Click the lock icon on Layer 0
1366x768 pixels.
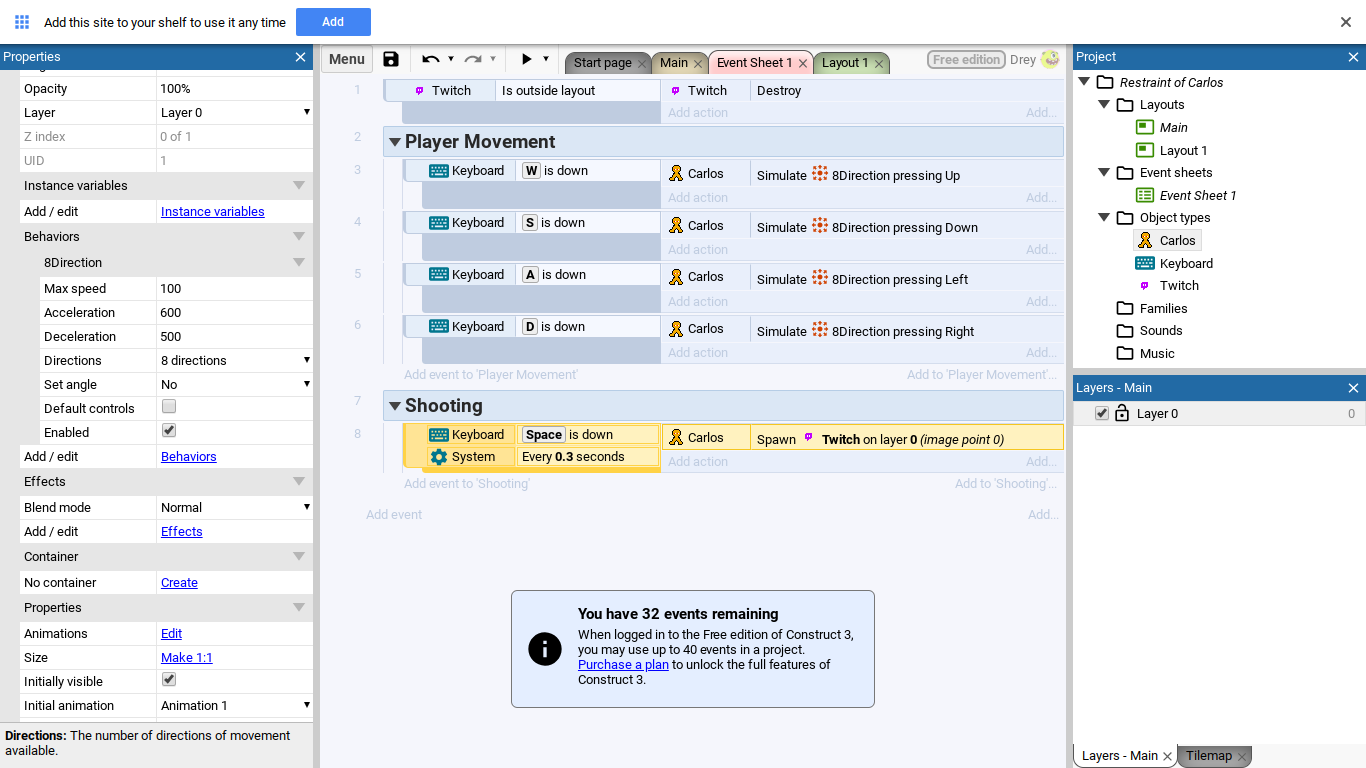(x=1122, y=413)
